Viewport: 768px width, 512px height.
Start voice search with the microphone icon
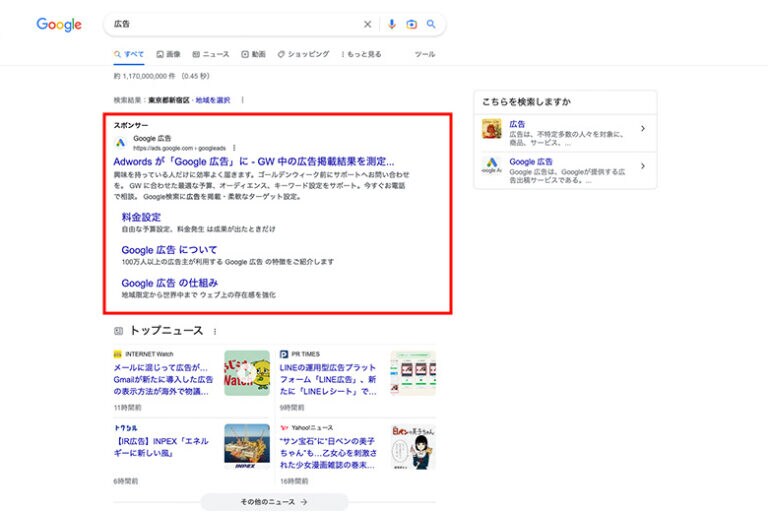(x=391, y=24)
